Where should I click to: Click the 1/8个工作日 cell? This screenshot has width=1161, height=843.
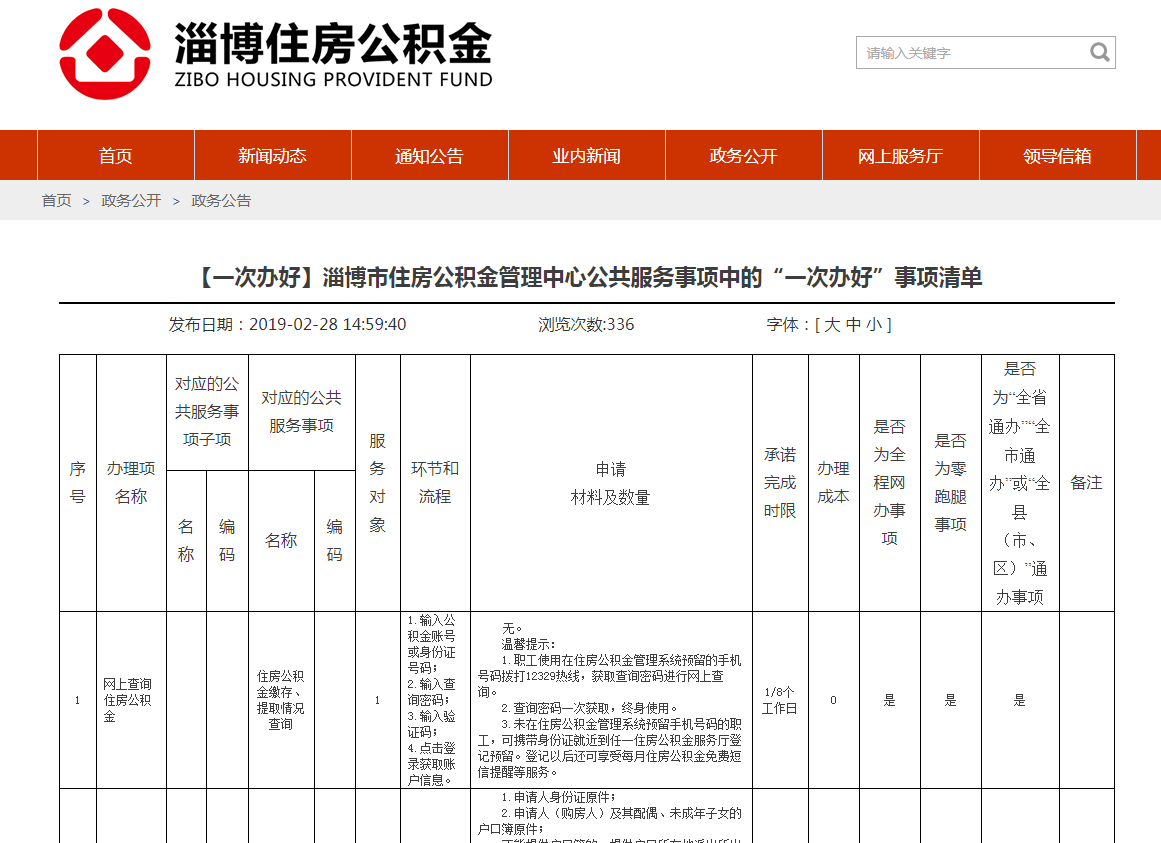coord(780,700)
